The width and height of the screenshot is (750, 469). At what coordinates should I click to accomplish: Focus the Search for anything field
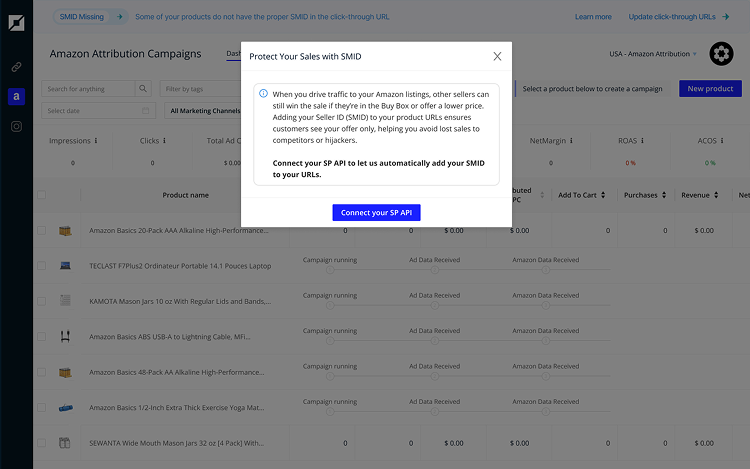[x=88, y=89]
